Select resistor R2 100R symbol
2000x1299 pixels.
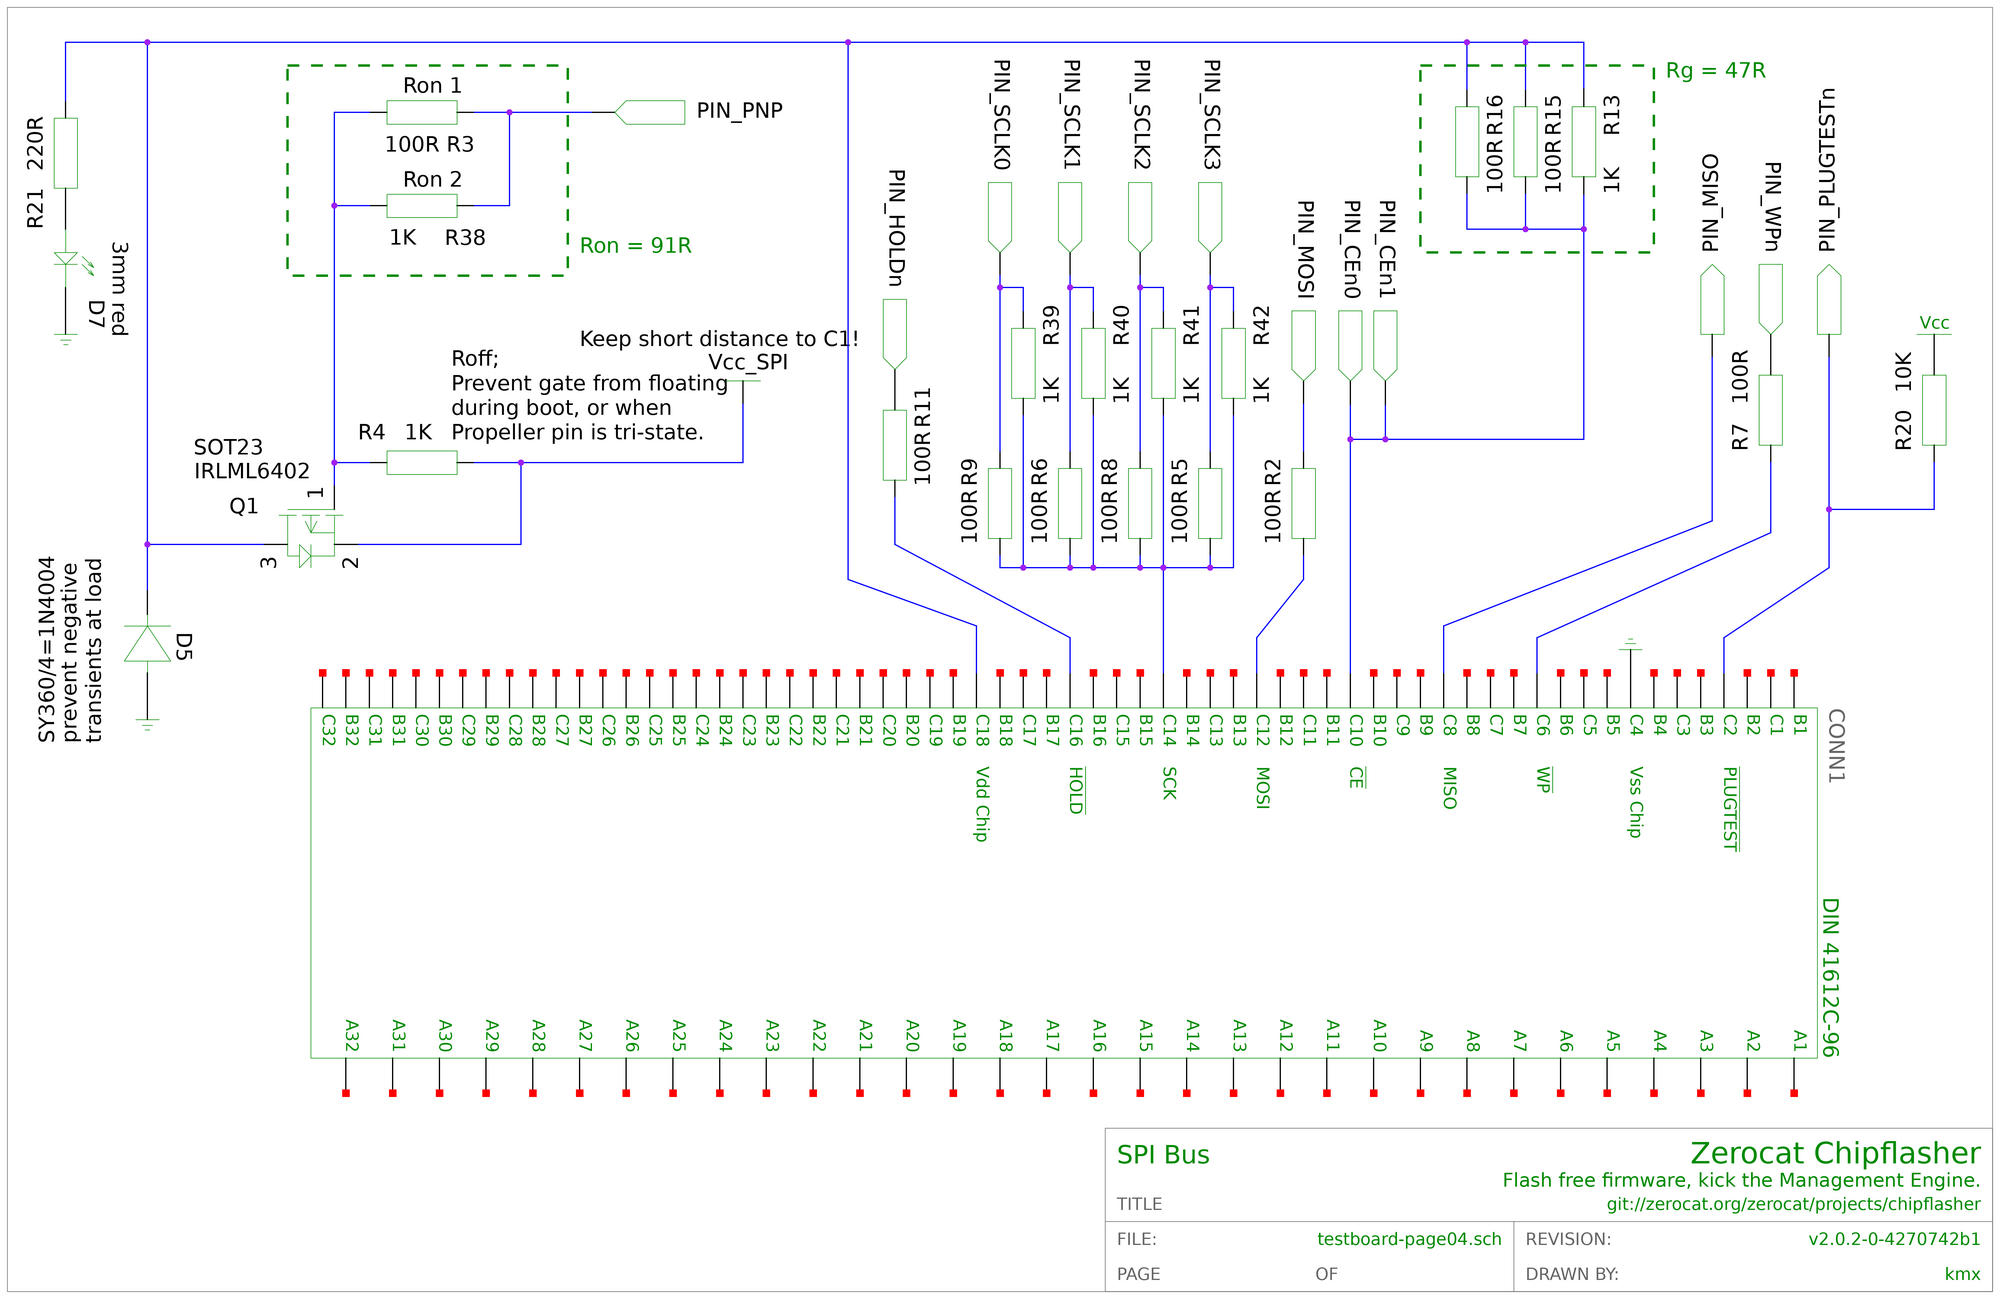tap(1303, 503)
